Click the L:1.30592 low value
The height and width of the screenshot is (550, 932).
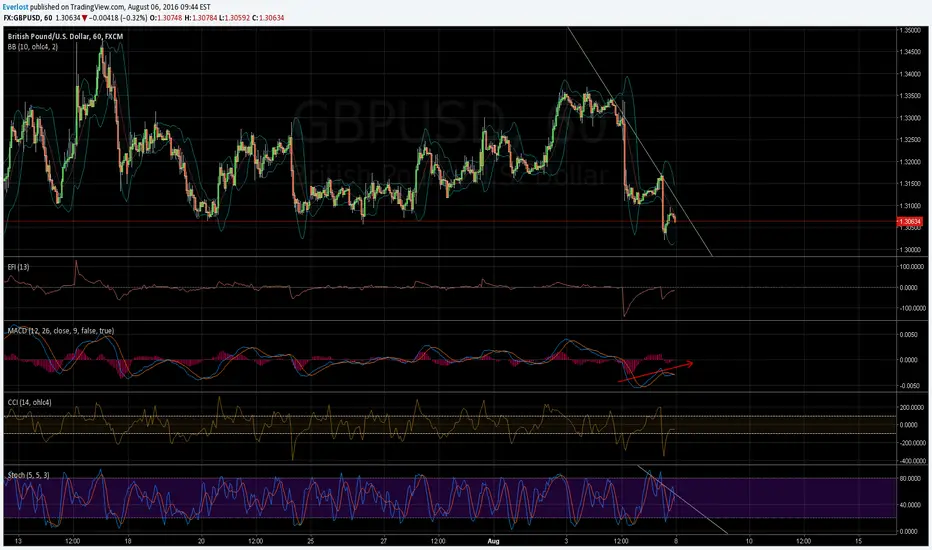pyautogui.click(x=235, y=18)
